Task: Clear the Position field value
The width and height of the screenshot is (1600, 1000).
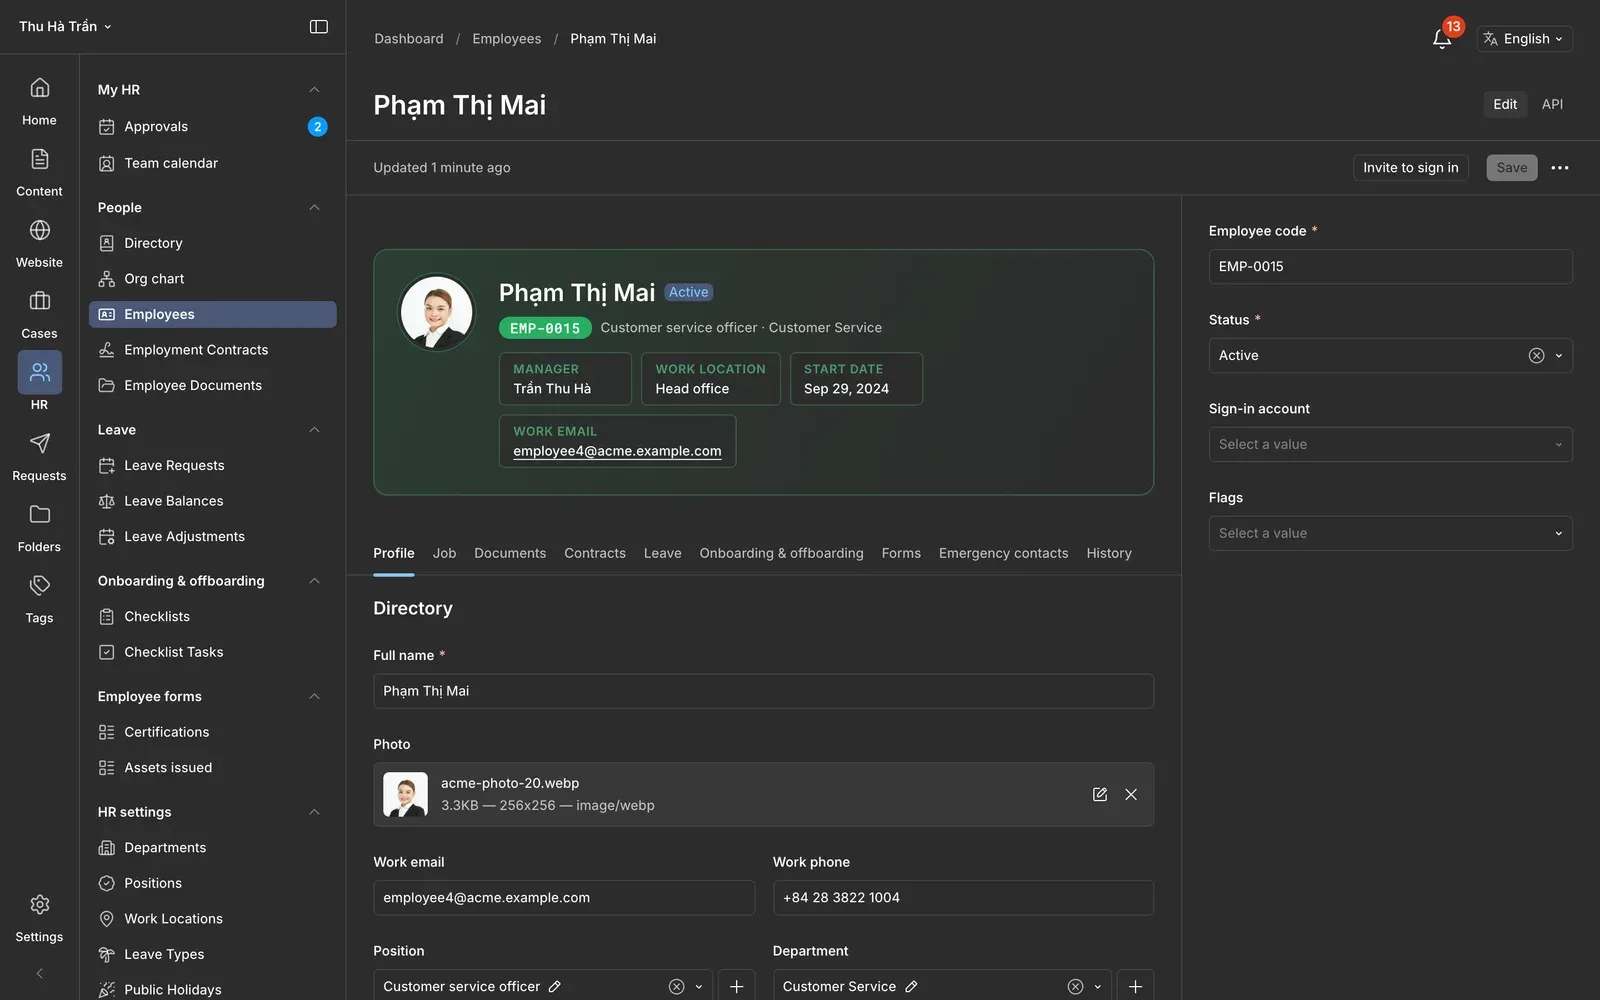Action: 676,987
